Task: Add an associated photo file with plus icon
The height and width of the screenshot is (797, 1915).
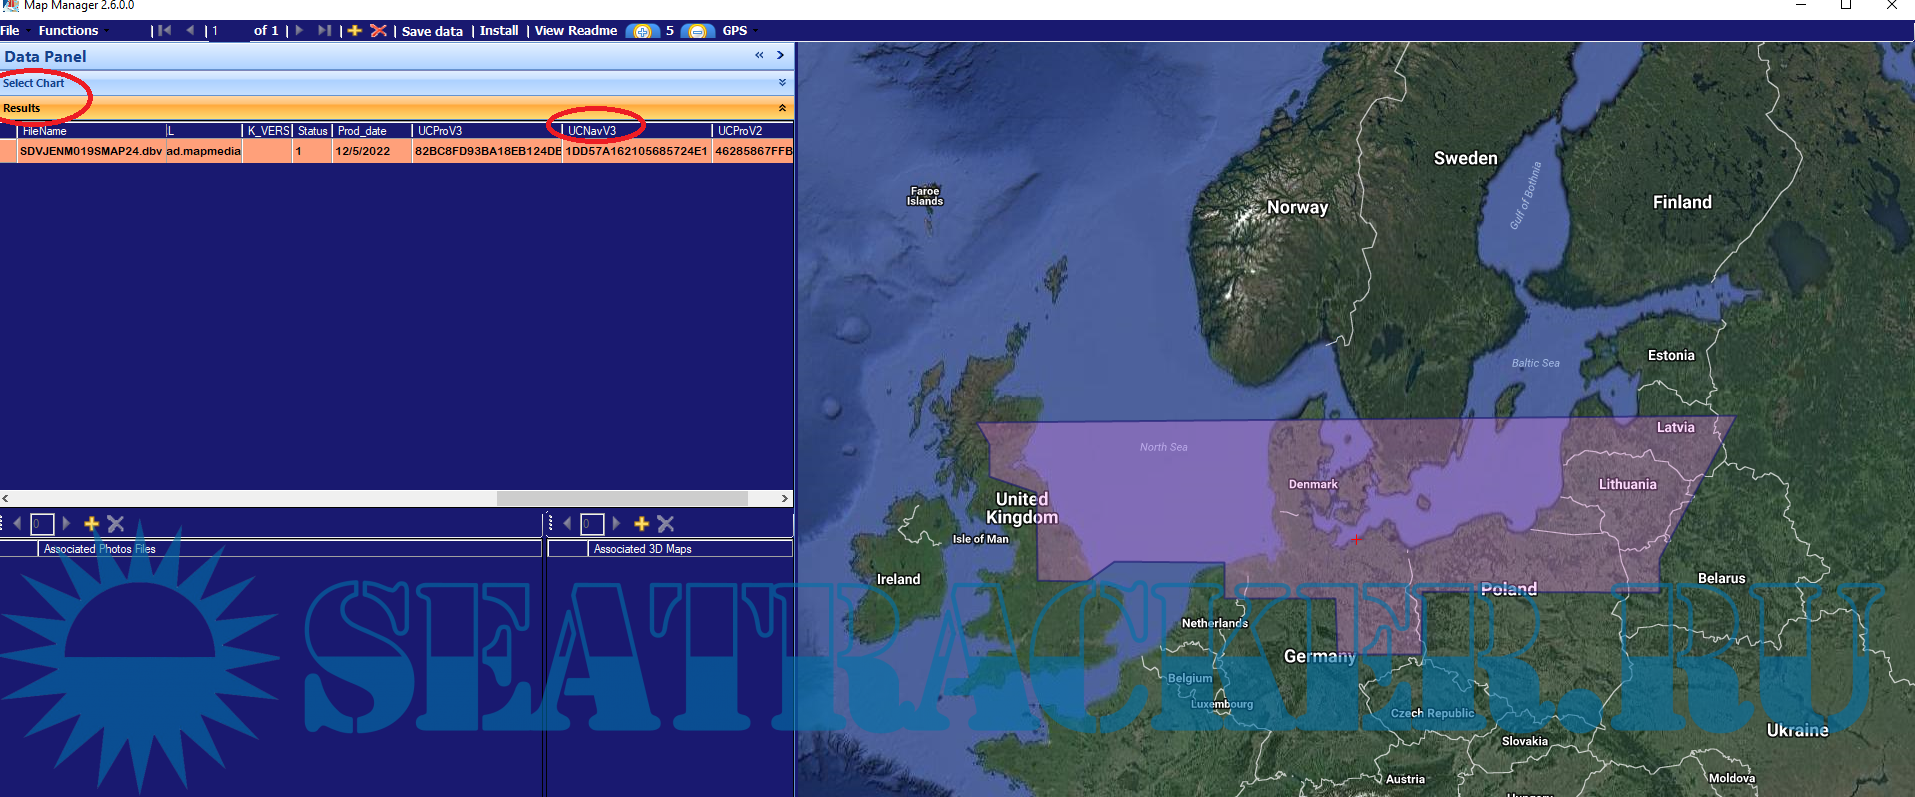Action: [x=91, y=524]
